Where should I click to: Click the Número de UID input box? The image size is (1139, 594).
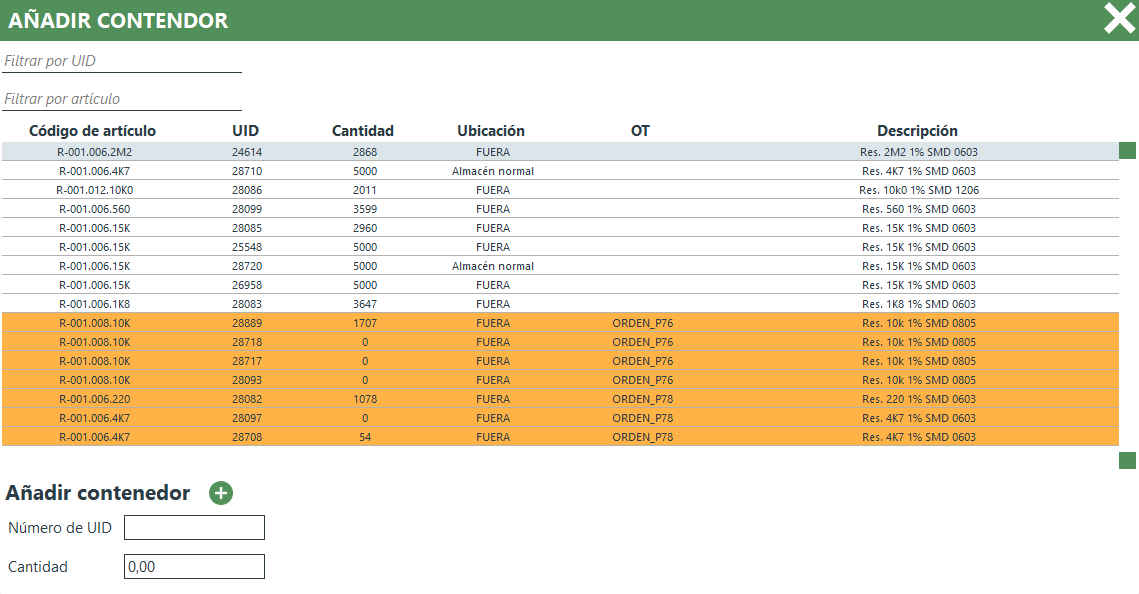[194, 527]
